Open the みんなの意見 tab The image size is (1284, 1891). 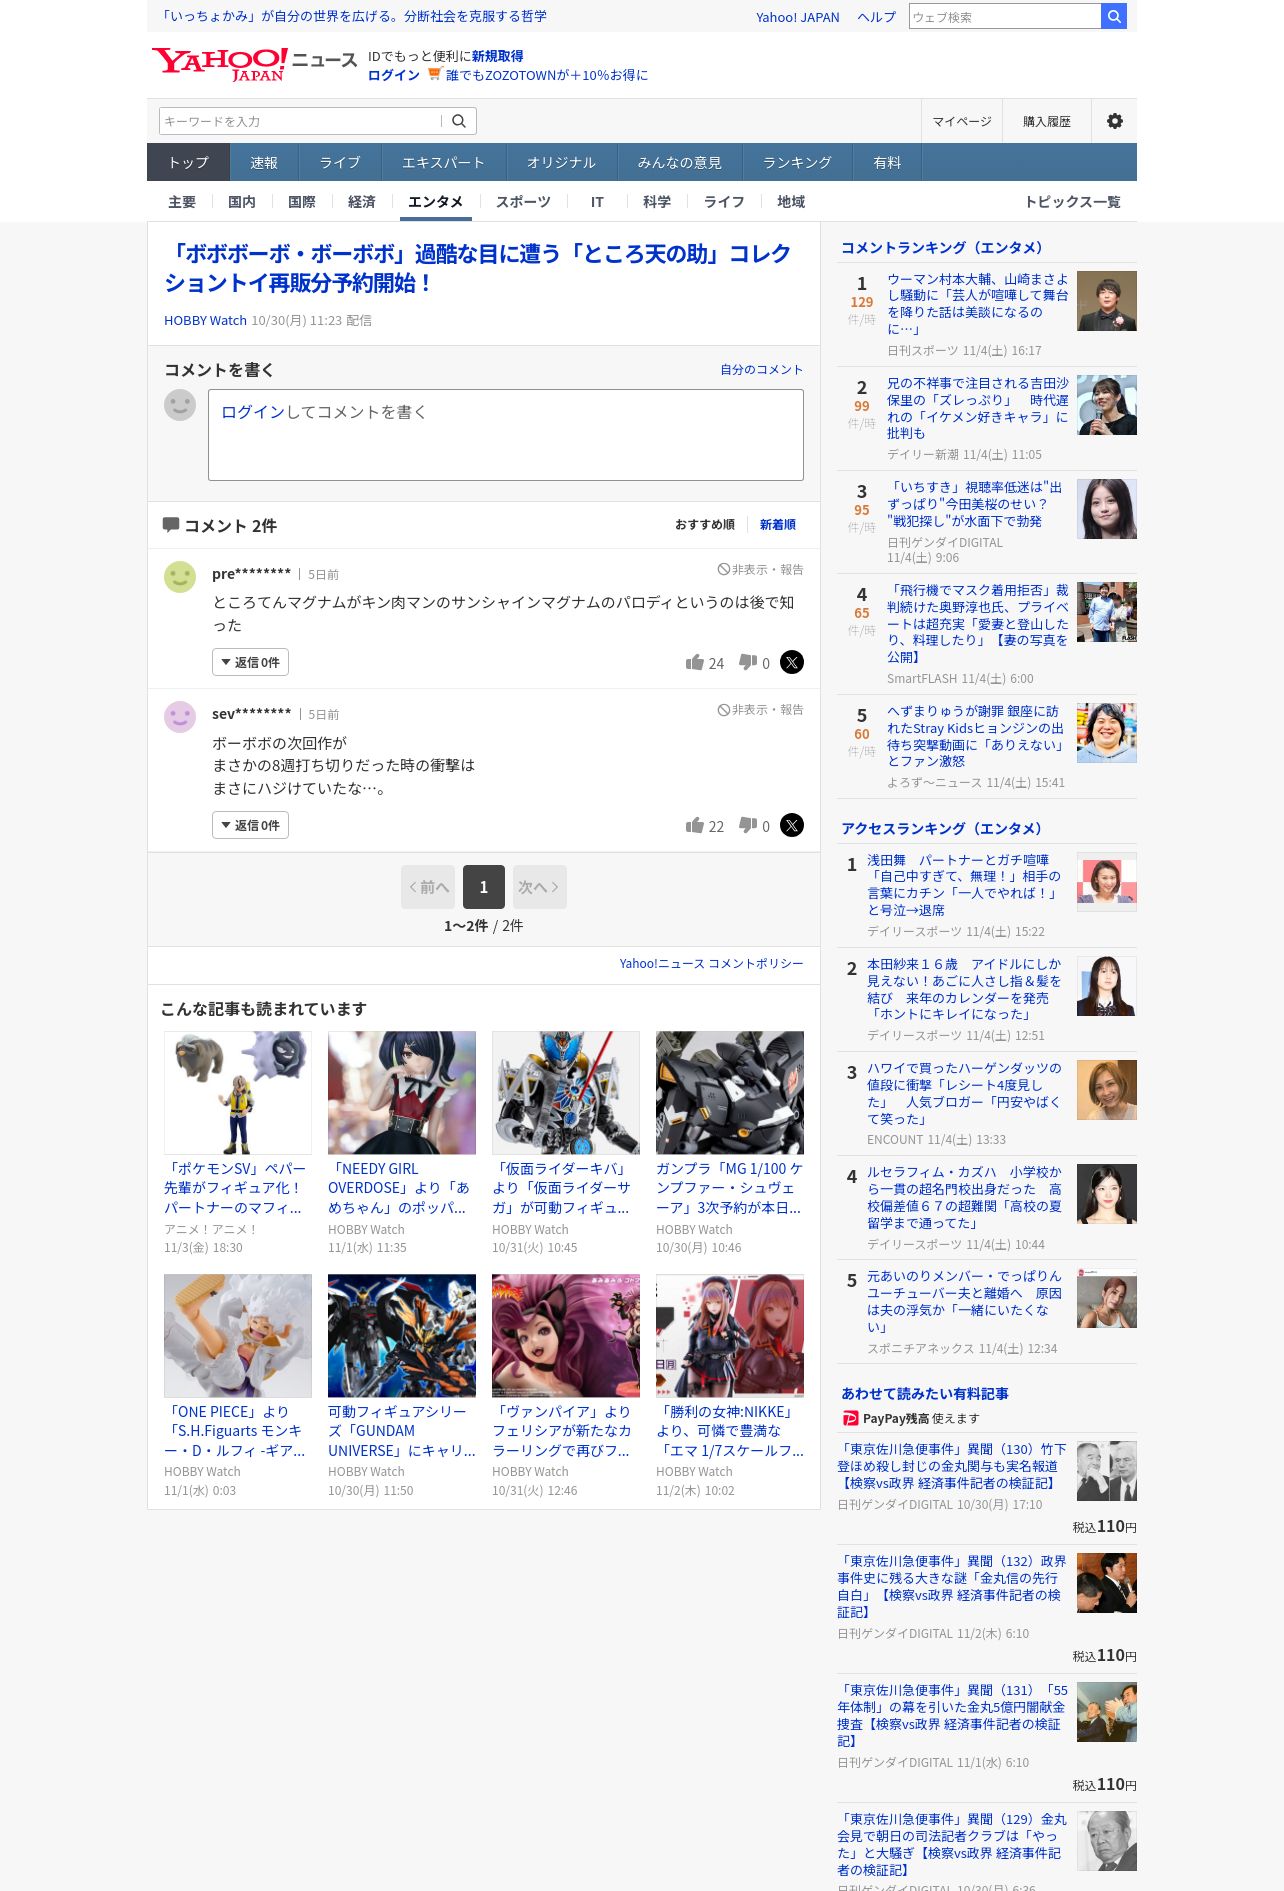679,162
